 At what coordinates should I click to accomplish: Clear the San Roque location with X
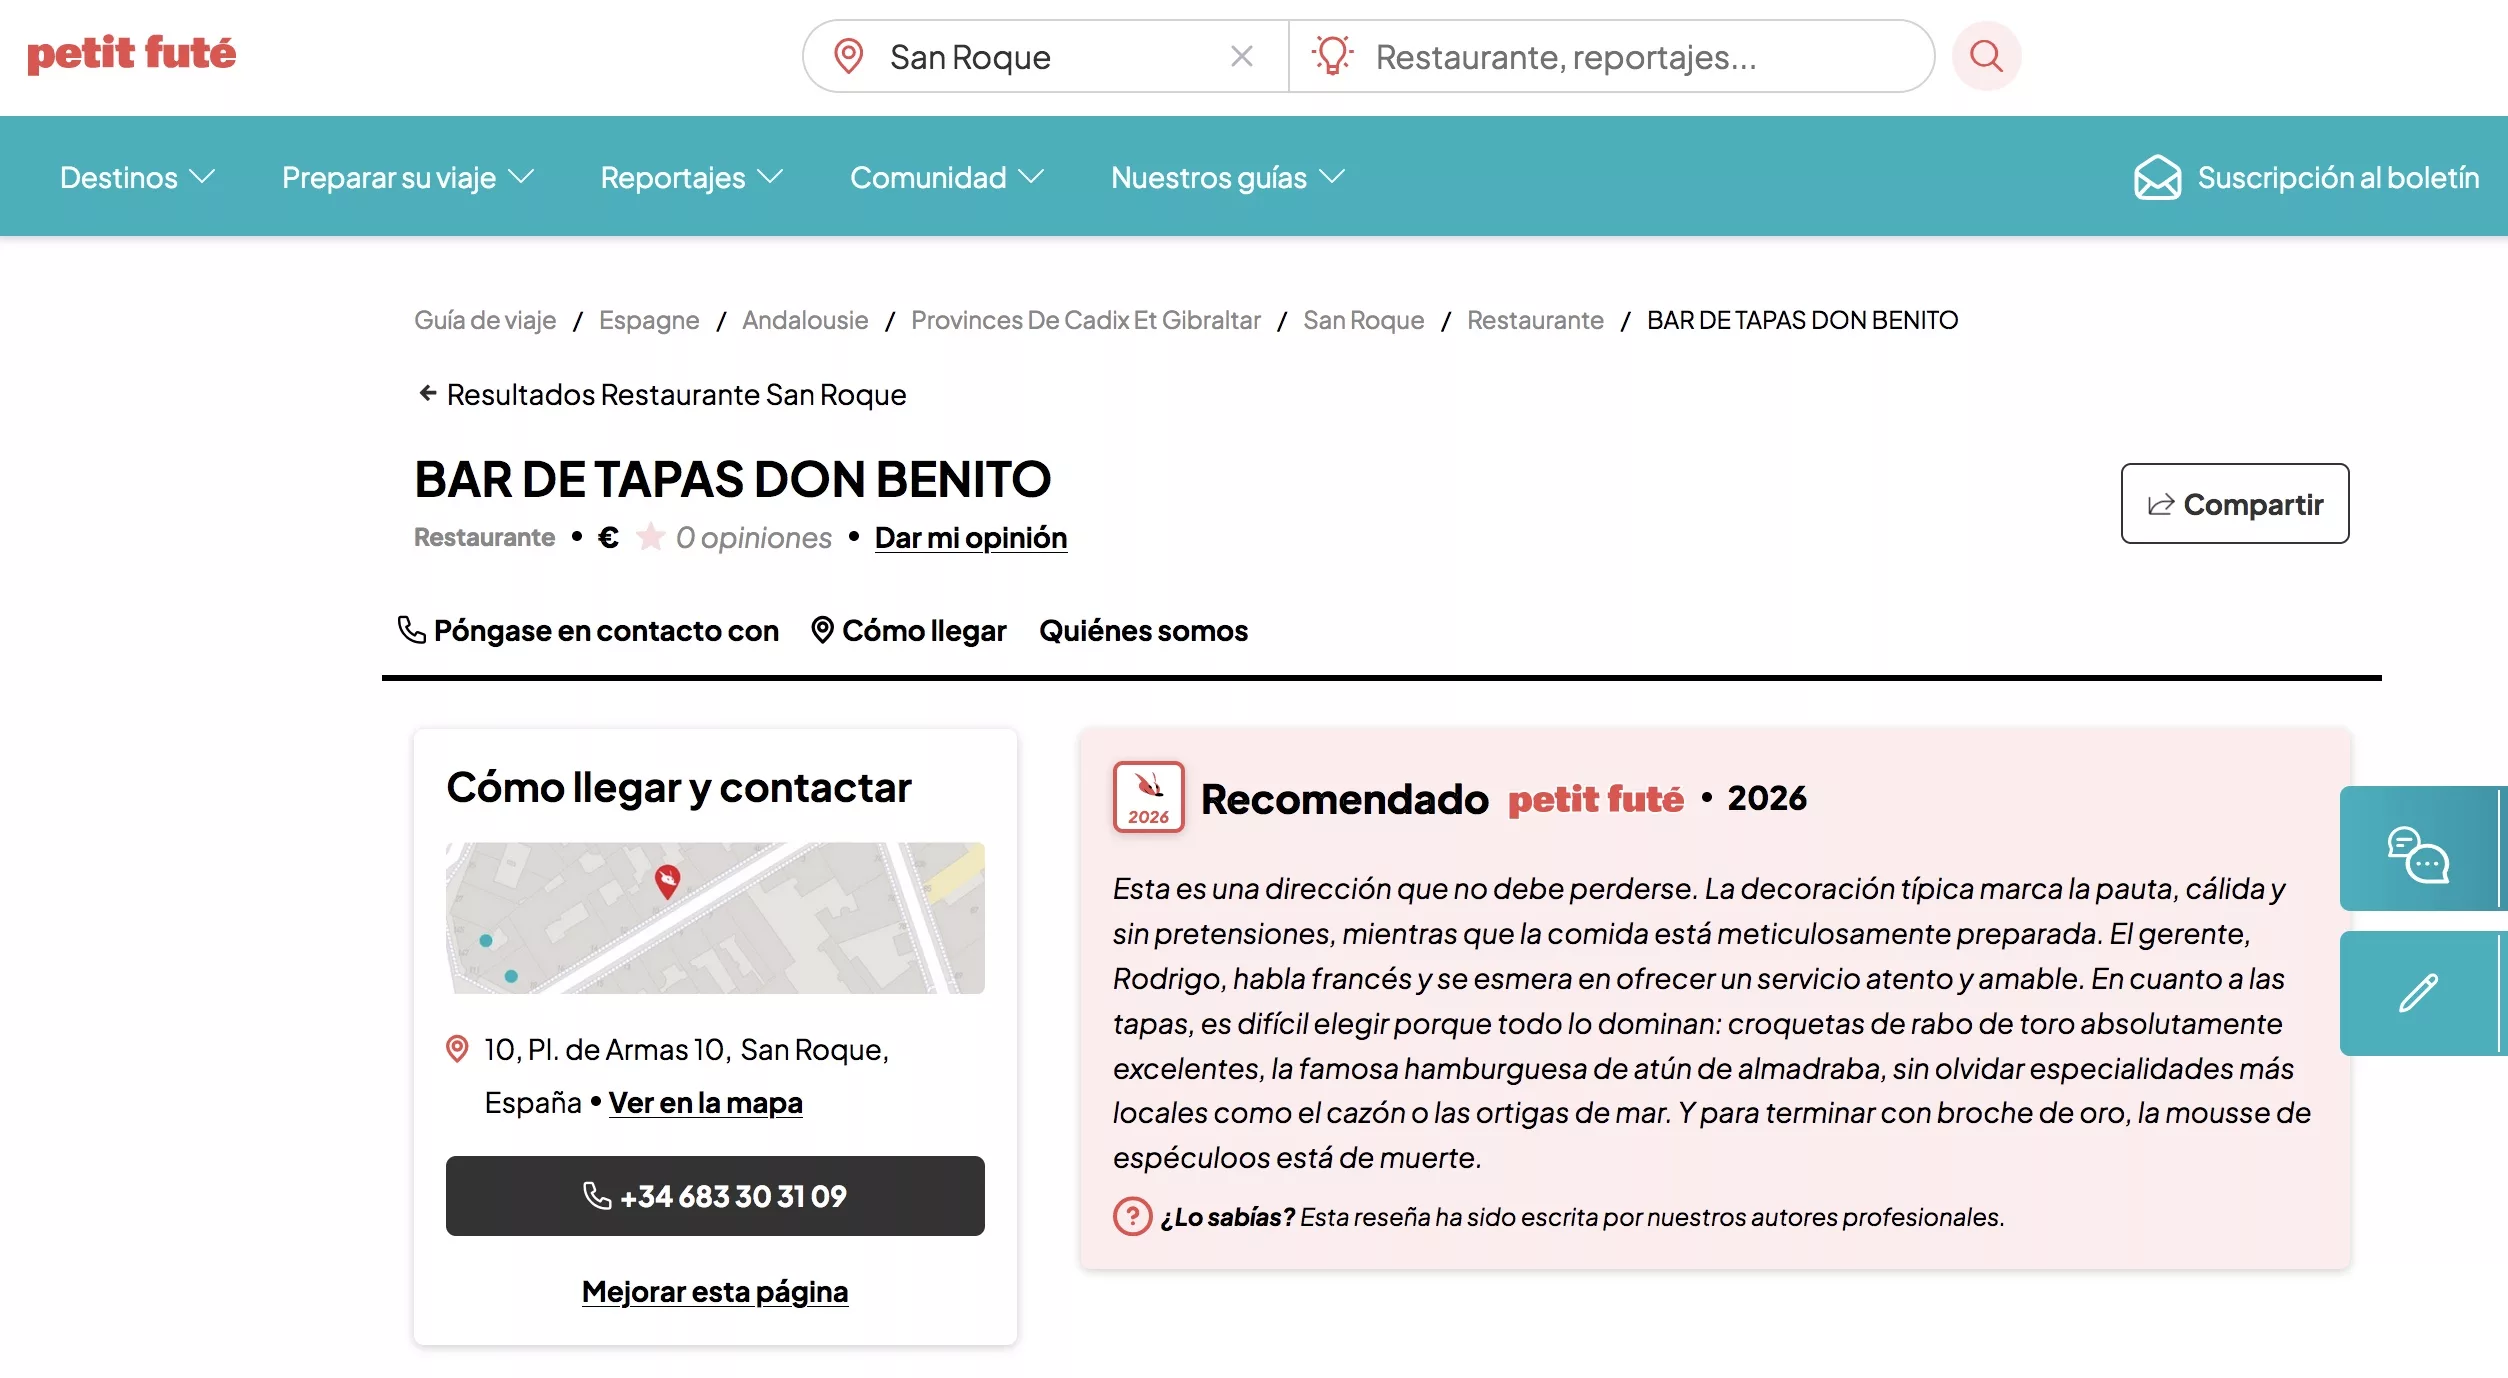[1241, 56]
